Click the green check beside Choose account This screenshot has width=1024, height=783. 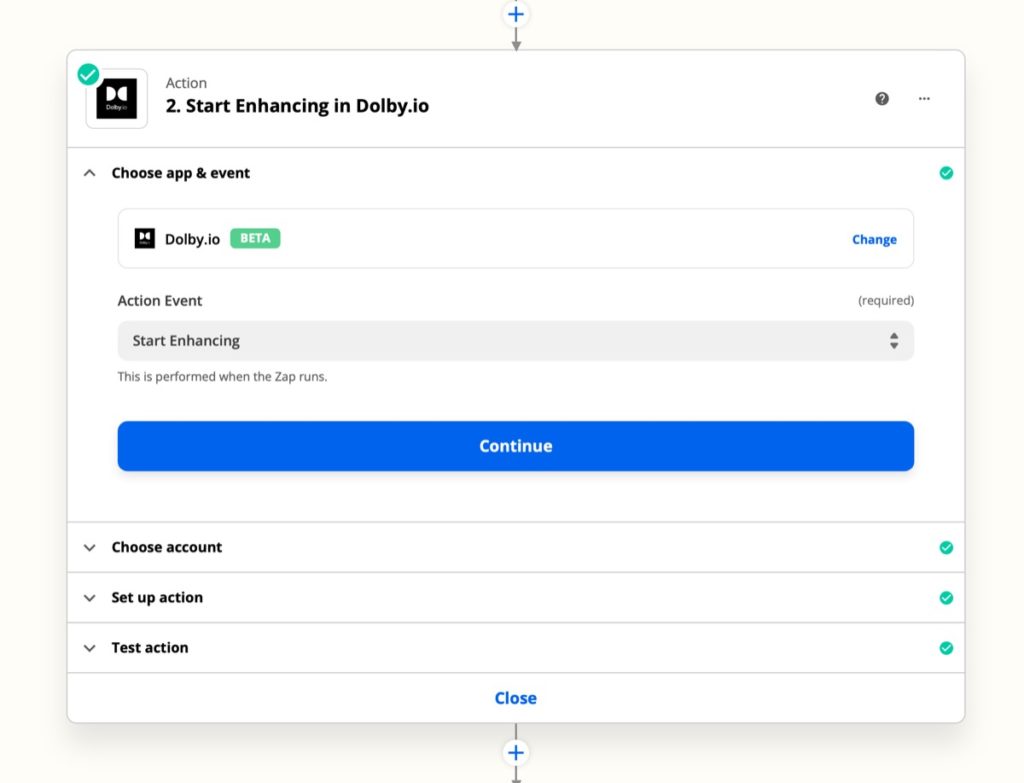[x=946, y=548]
